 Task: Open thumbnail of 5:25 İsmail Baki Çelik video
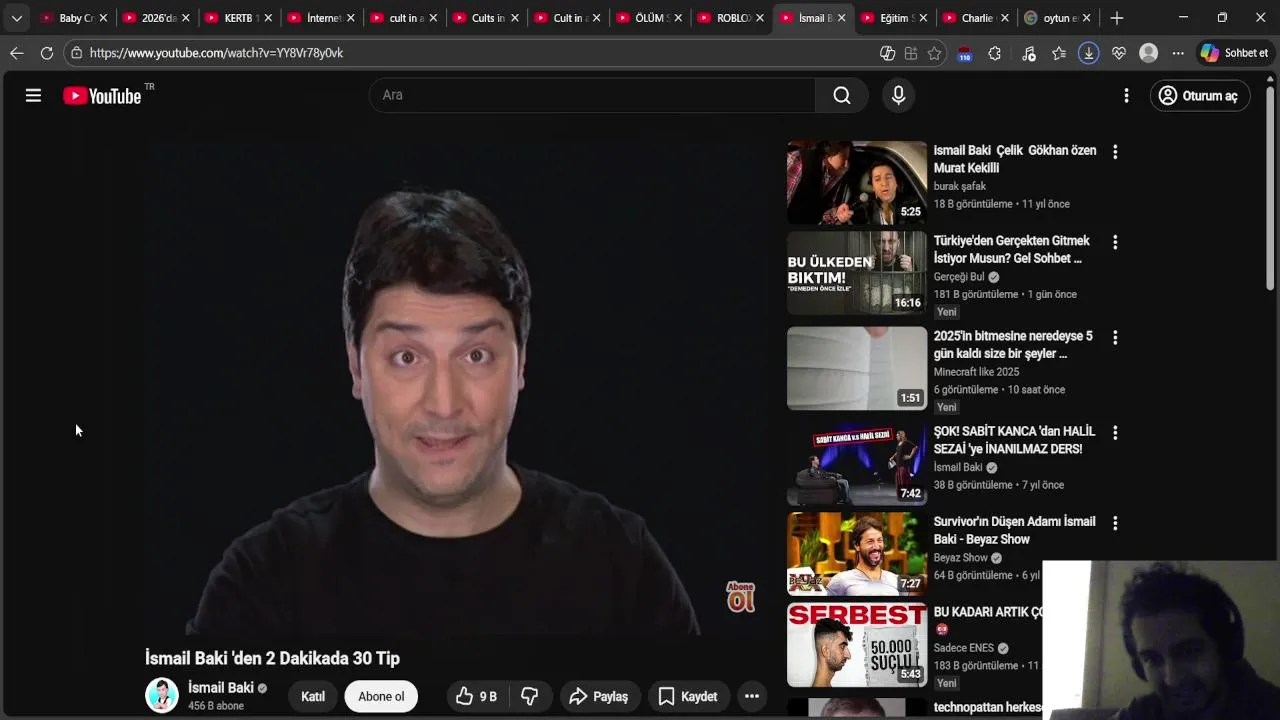(857, 182)
